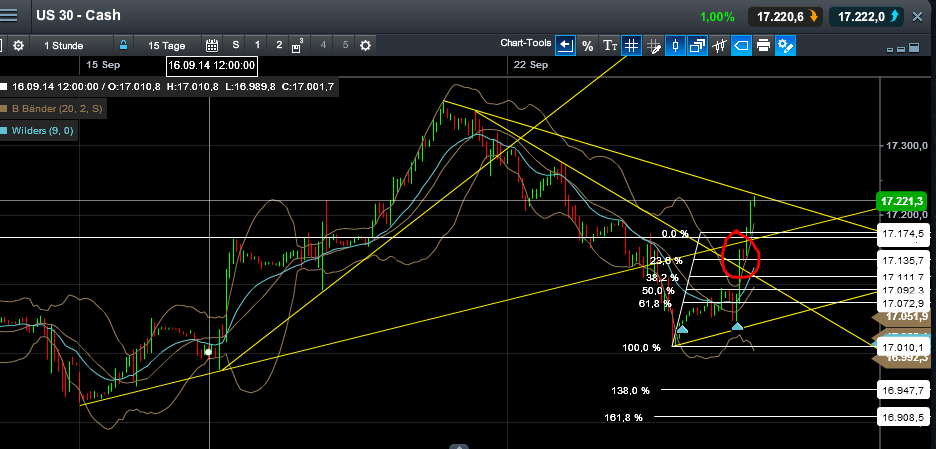
Task: Select the text annotation tool
Action: tap(609, 45)
